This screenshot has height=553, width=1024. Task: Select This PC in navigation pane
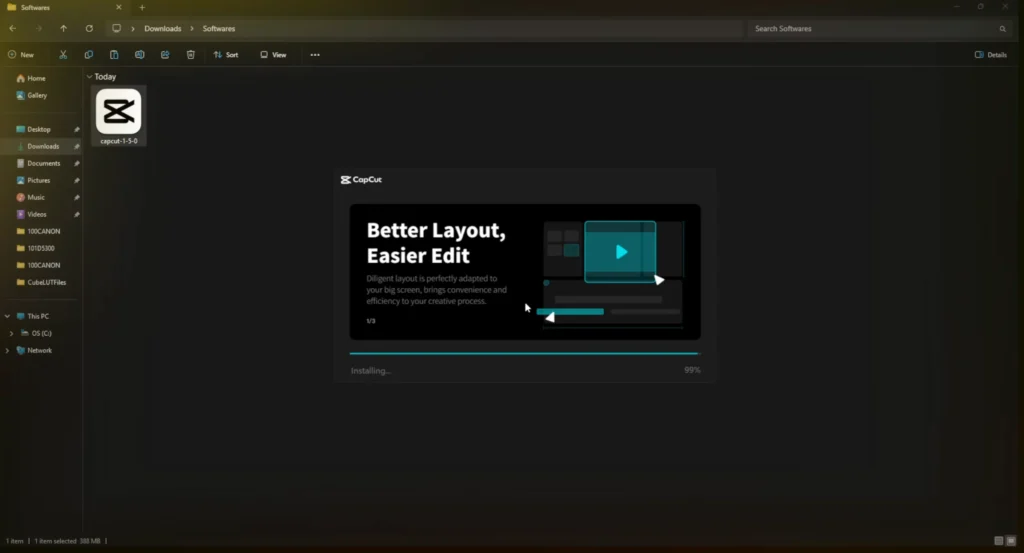click(x=37, y=316)
